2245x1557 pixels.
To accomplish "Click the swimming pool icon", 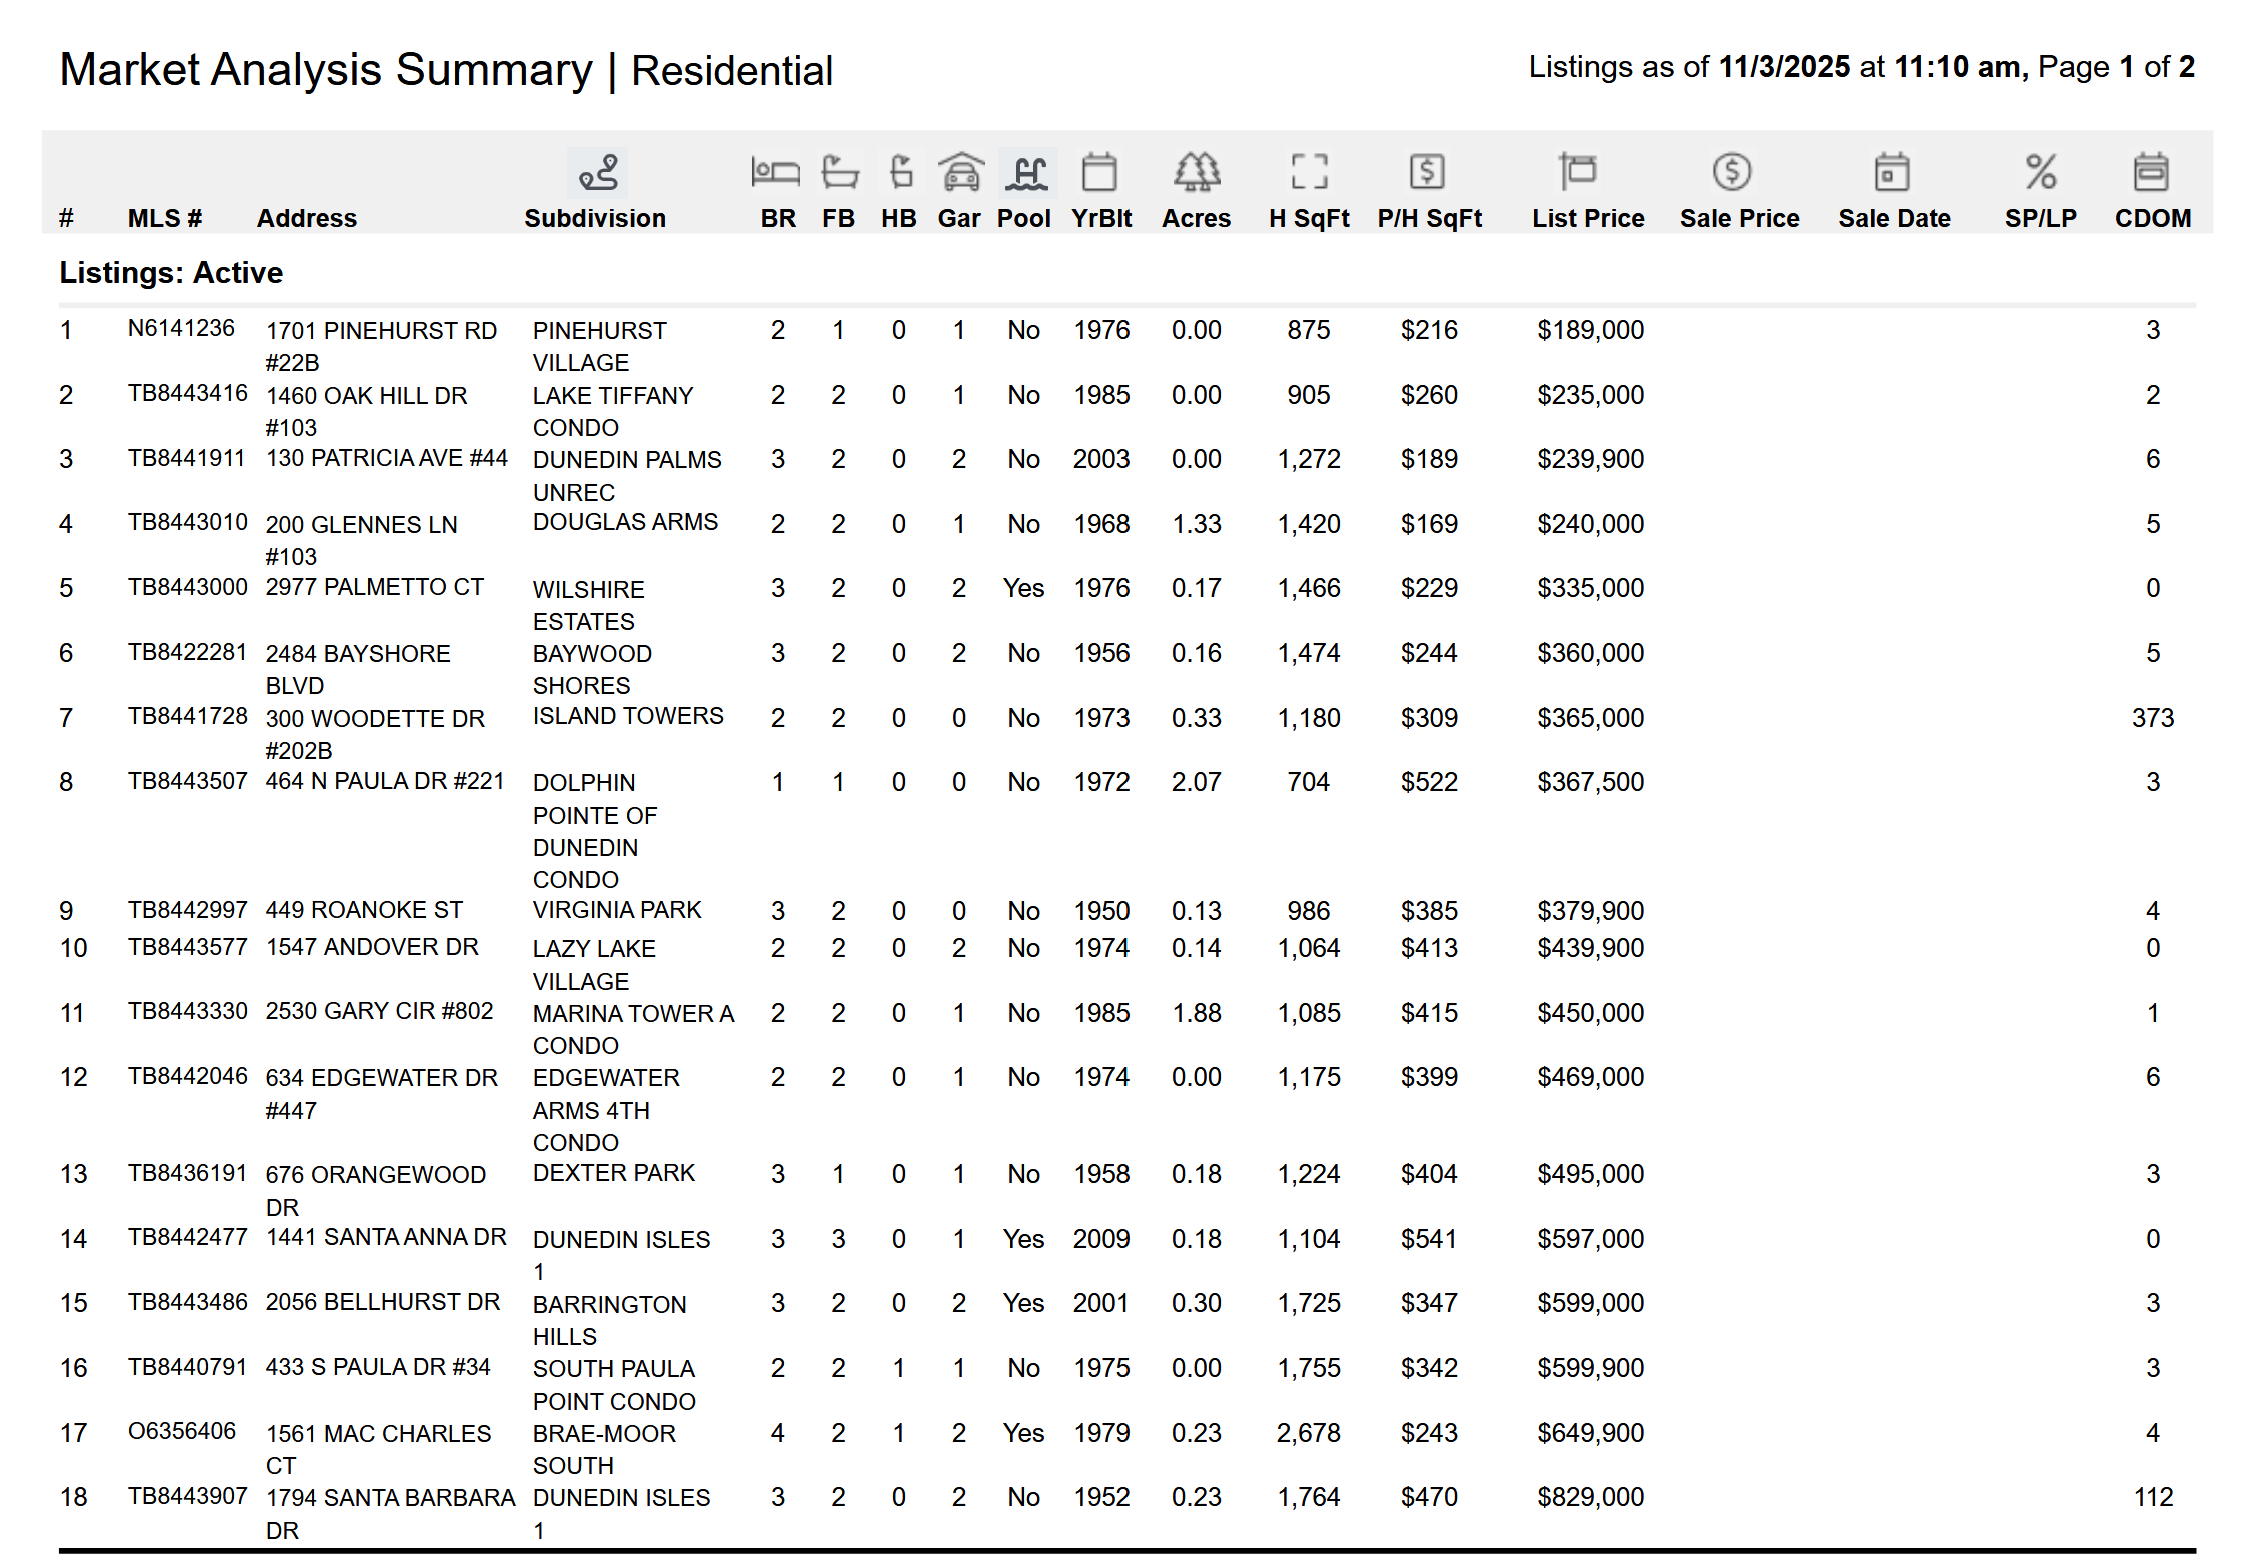I will coord(1027,172).
